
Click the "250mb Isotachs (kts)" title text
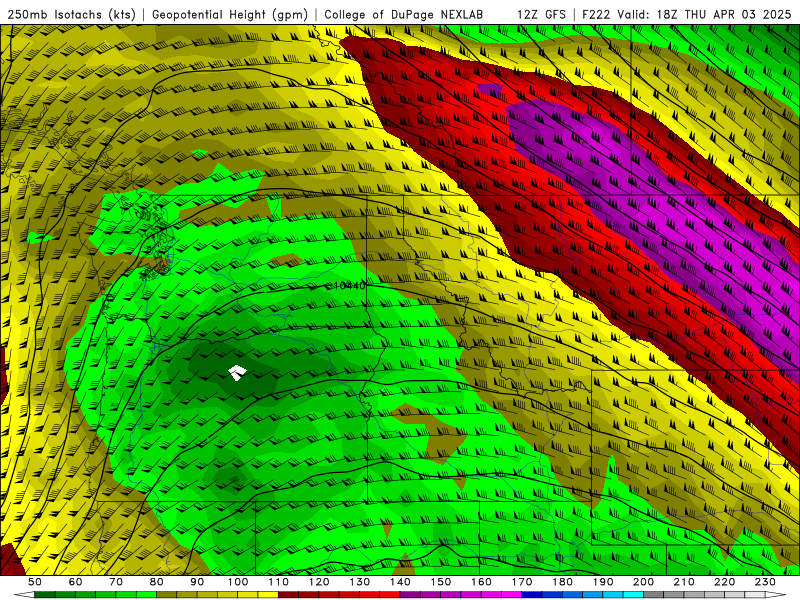pyautogui.click(x=72, y=14)
